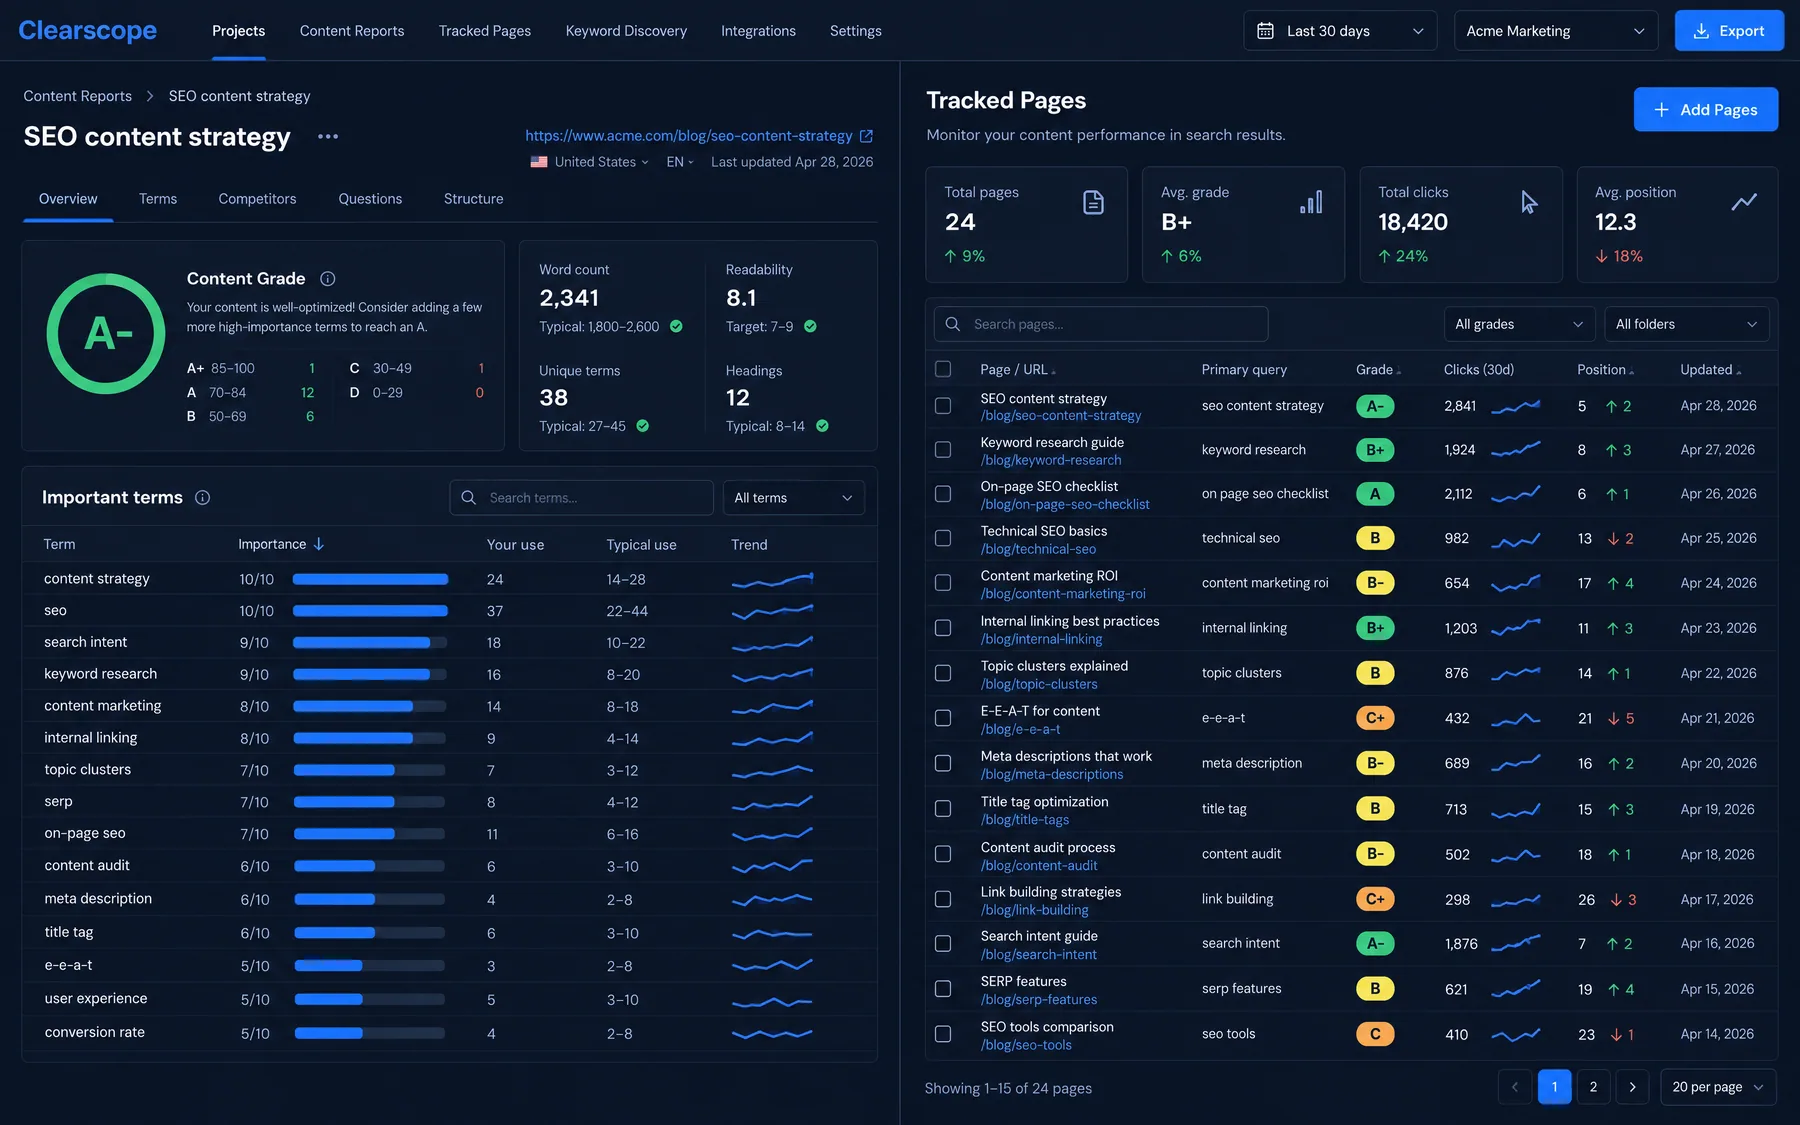Click the green check next to Word count typical range
1800x1125 pixels.
click(676, 327)
